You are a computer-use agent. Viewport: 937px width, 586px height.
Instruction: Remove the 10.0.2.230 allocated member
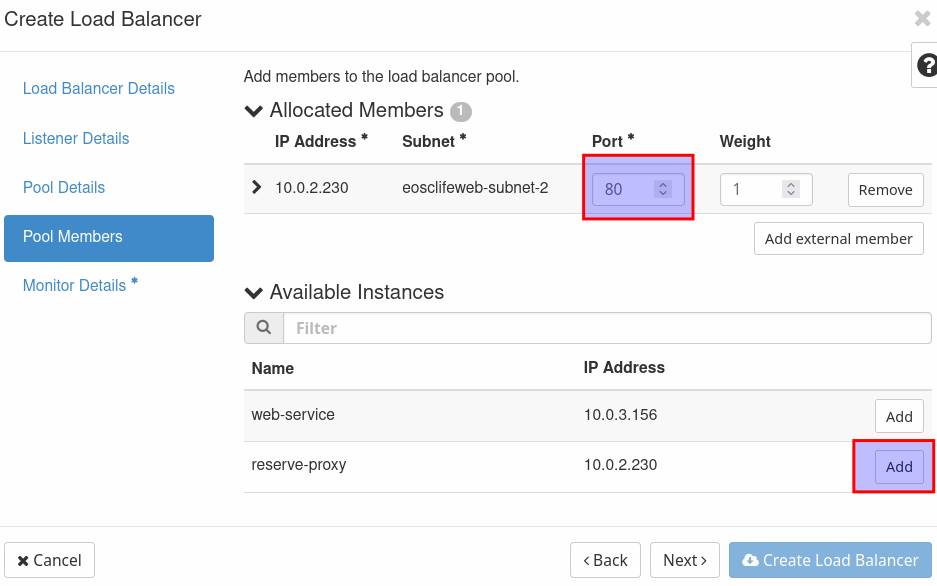tap(885, 190)
